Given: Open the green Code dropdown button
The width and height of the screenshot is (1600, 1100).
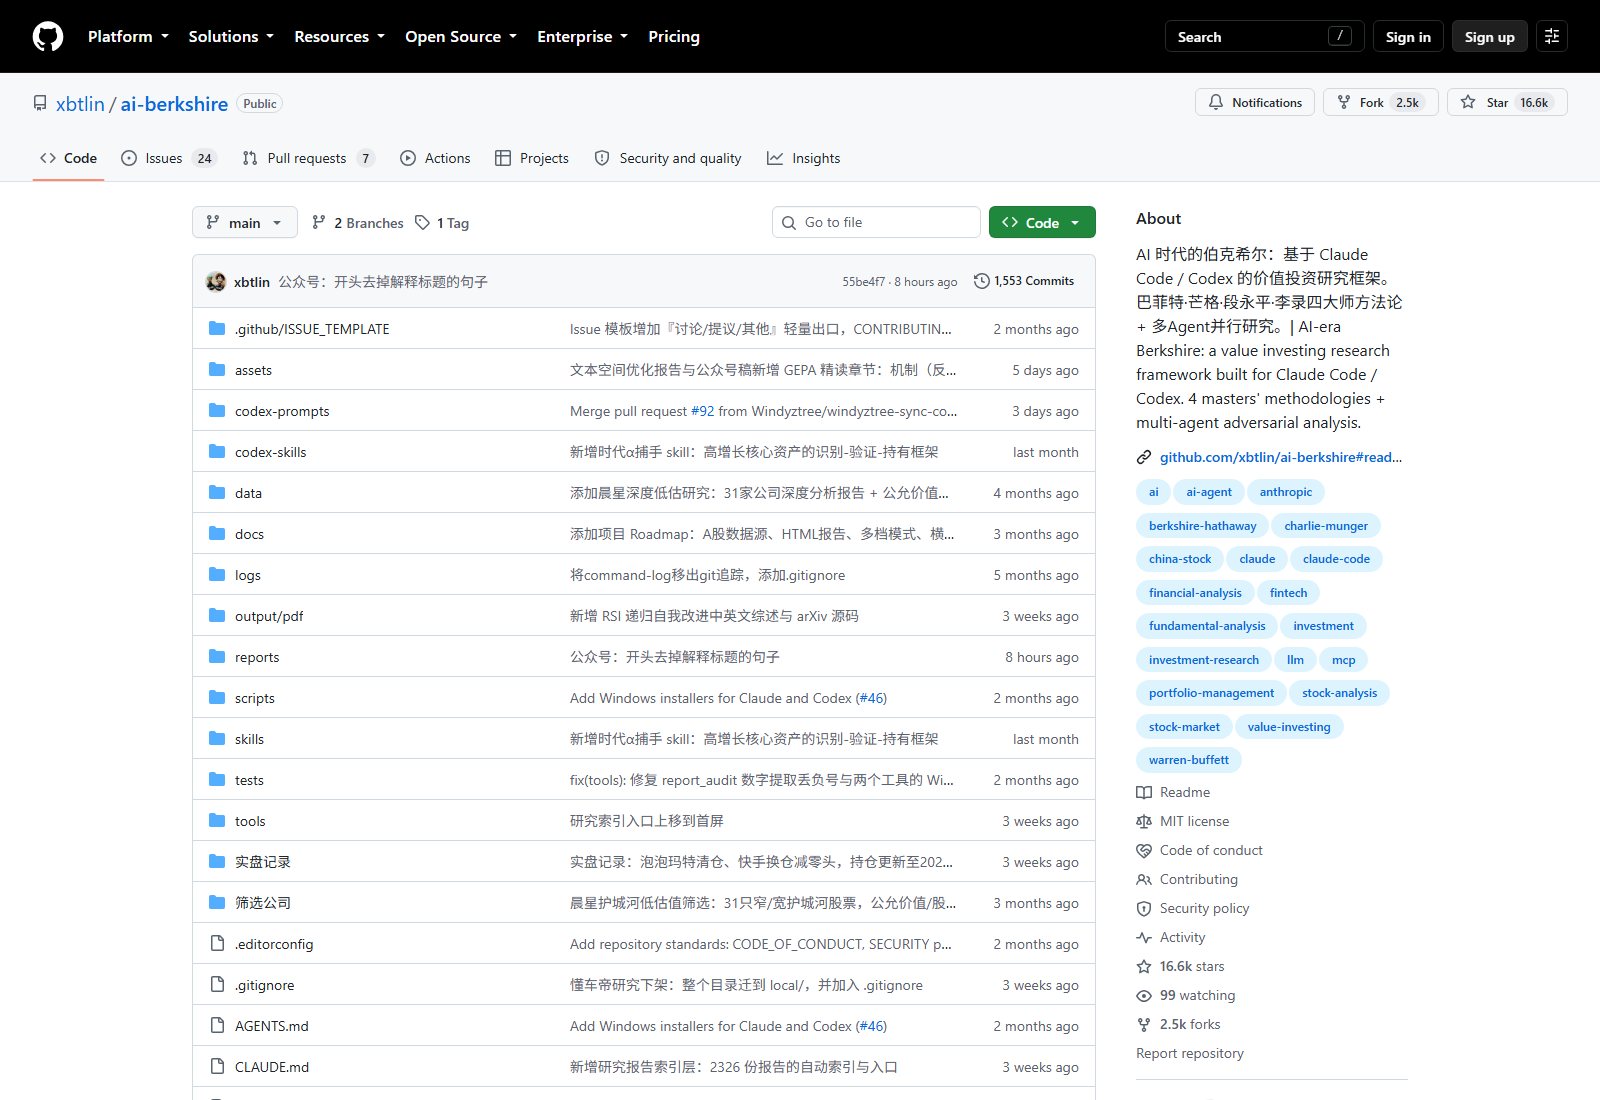Looking at the screenshot, I should click(x=1042, y=222).
